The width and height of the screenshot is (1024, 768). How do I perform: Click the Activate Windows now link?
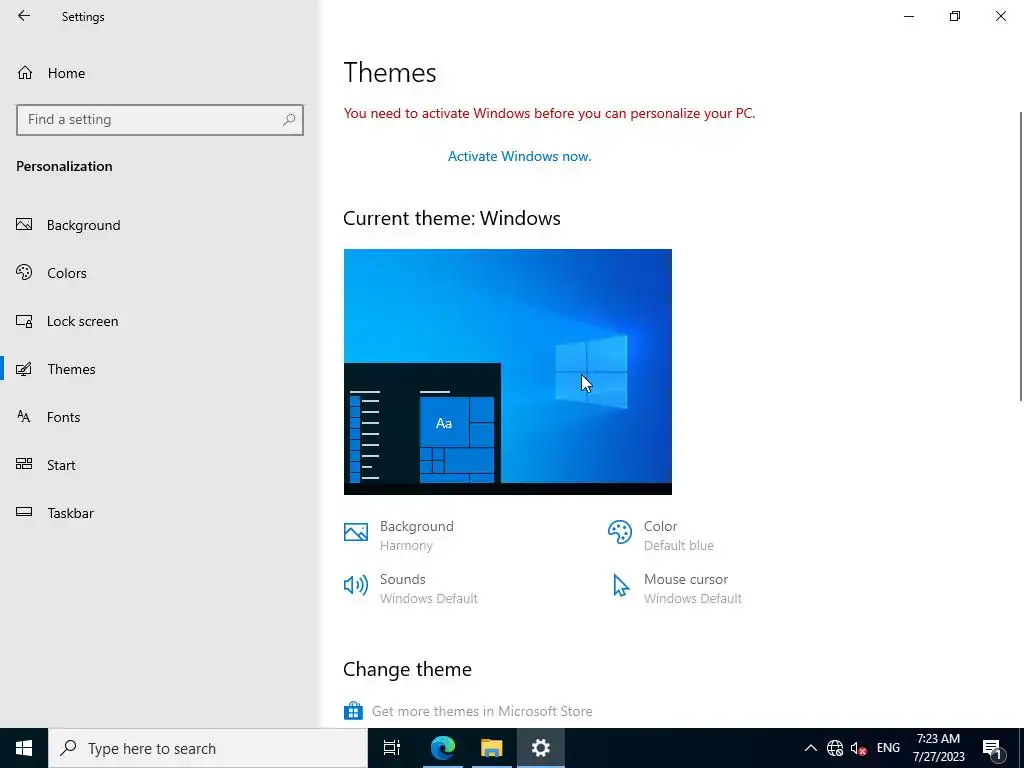(x=519, y=156)
